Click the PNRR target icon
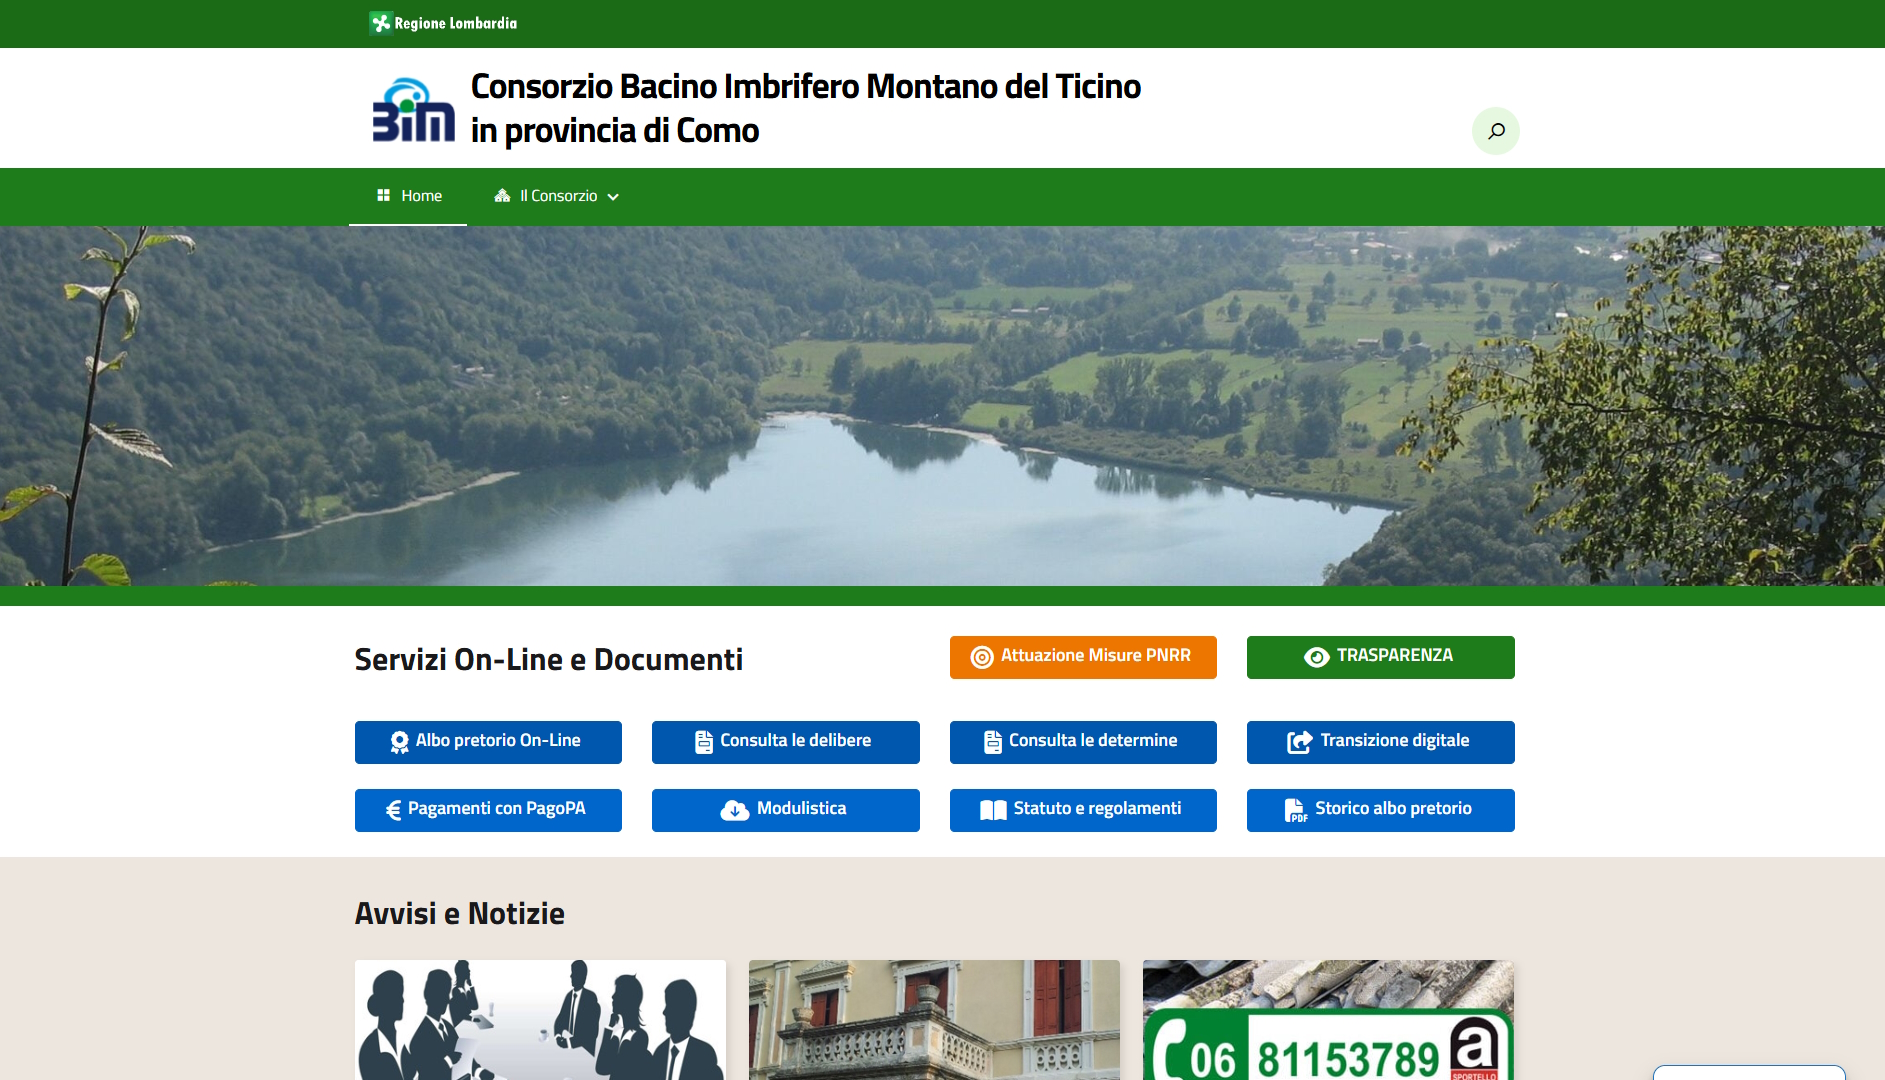 [982, 657]
